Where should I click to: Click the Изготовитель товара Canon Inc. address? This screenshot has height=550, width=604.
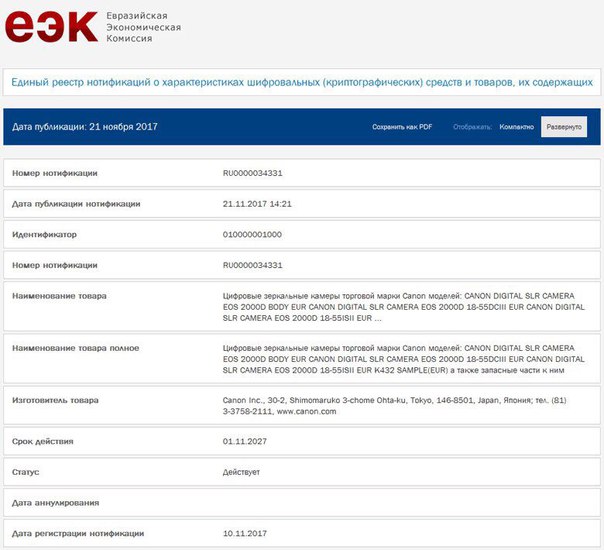[394, 406]
